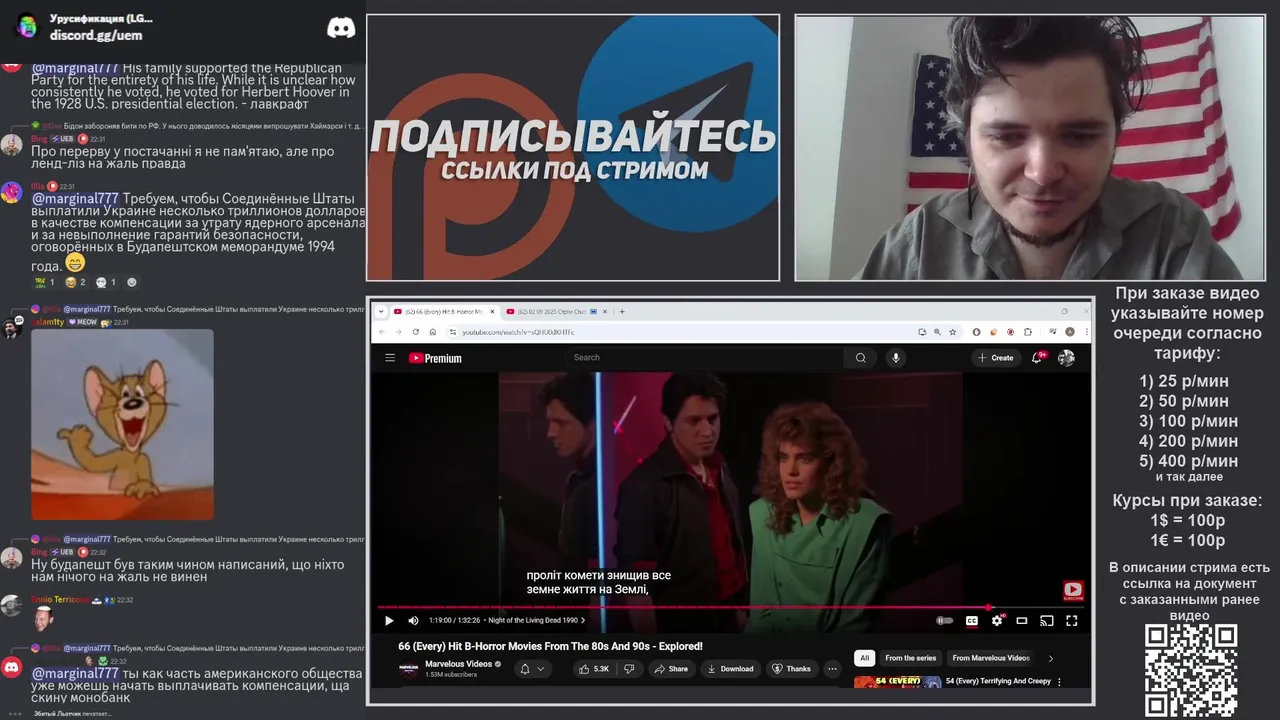Go forward in the browser
Screen dimensions: 1280x720
pos(399,332)
